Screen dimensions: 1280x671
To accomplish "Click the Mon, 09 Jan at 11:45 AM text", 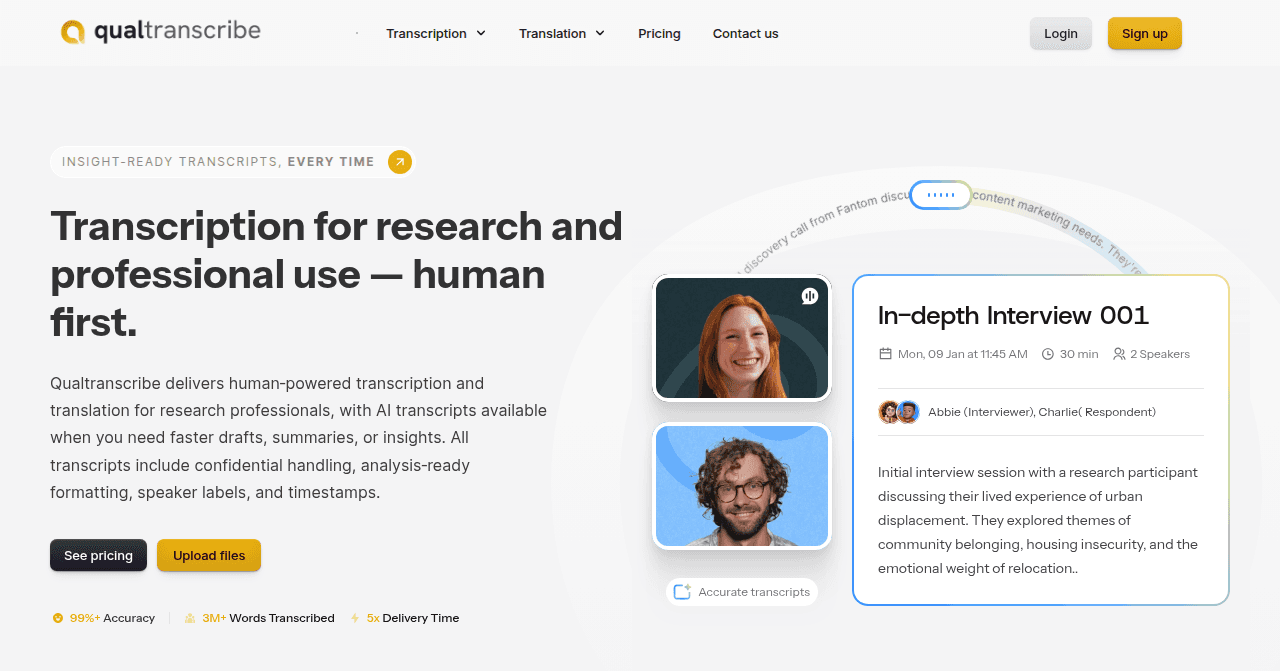I will [963, 354].
